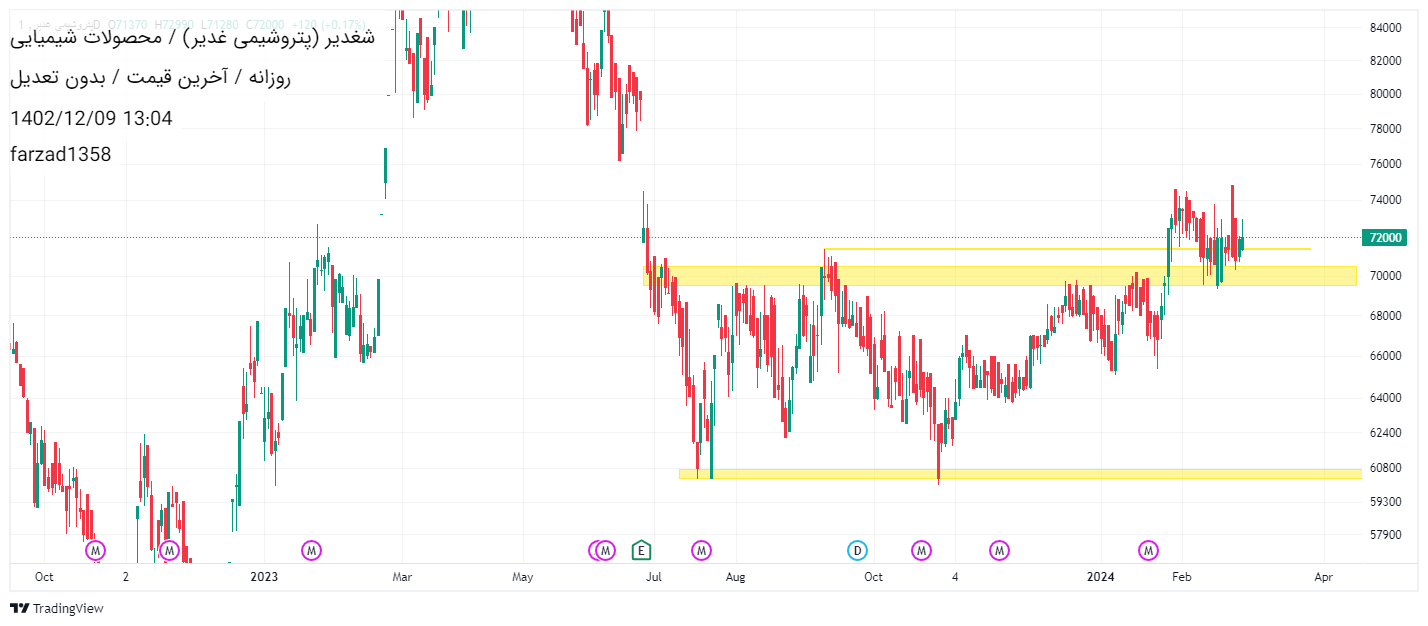1428x626 pixels.
Task: Open the M marker between Jul and Aug
Action: (x=702, y=550)
